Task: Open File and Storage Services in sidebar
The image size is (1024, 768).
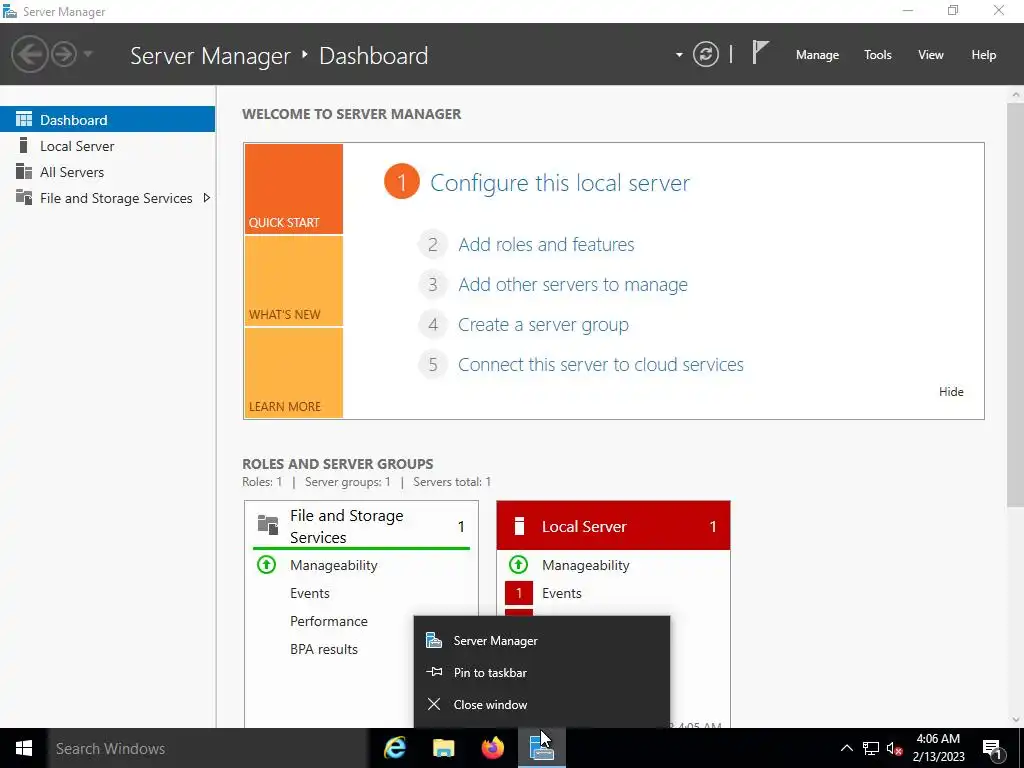Action: [x=108, y=198]
